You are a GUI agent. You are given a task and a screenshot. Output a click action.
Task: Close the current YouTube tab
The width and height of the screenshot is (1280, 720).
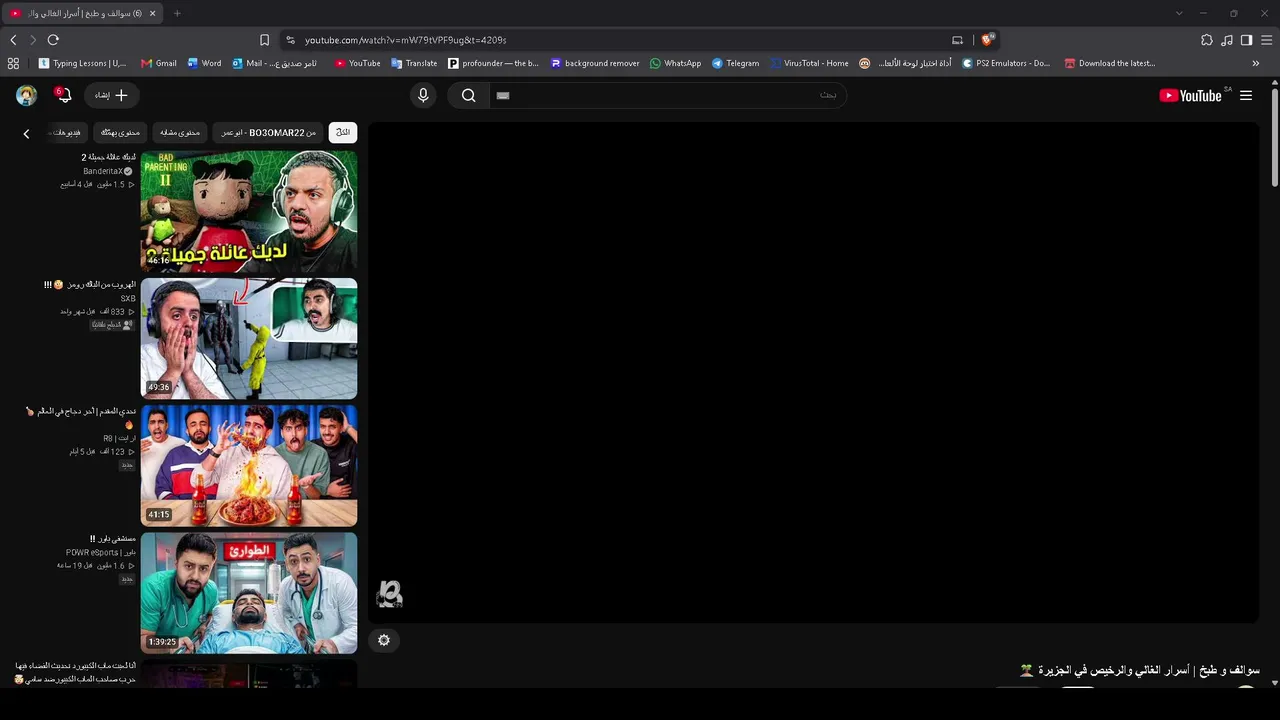coord(152,13)
